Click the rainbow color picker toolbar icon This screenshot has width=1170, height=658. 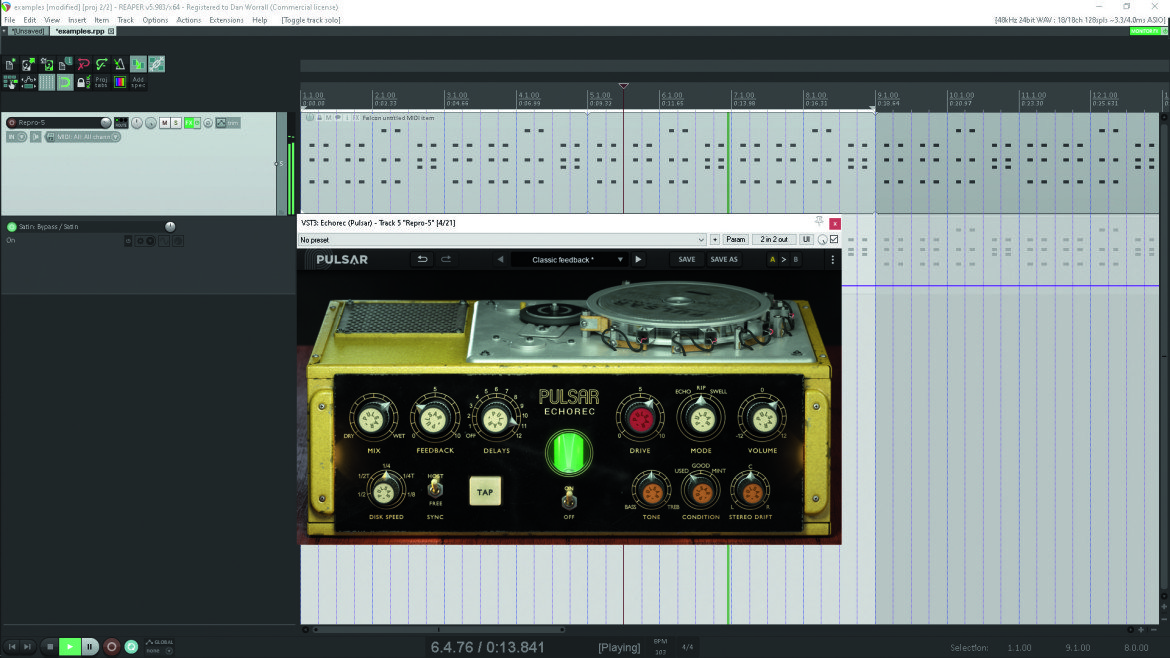coord(119,82)
